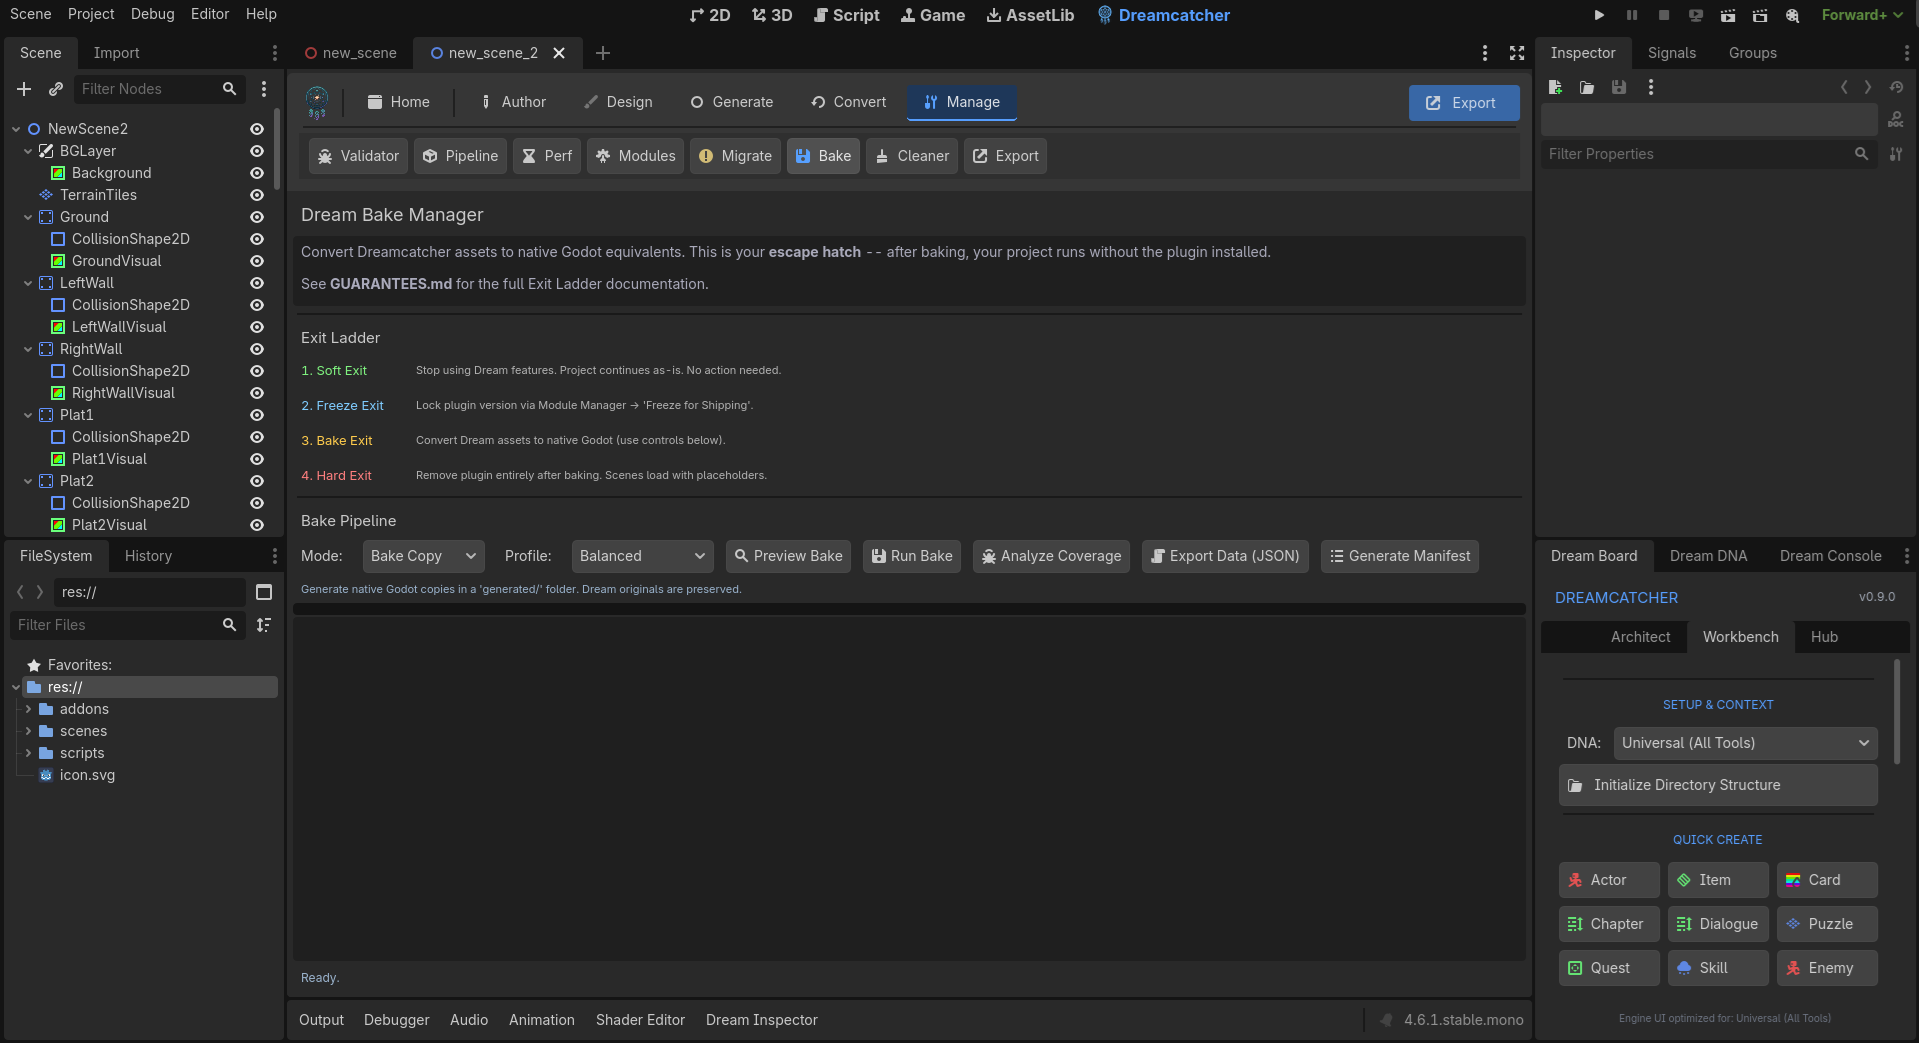This screenshot has width=1919, height=1043.
Task: Toggle visibility of Plat1Visual
Action: 257,459
